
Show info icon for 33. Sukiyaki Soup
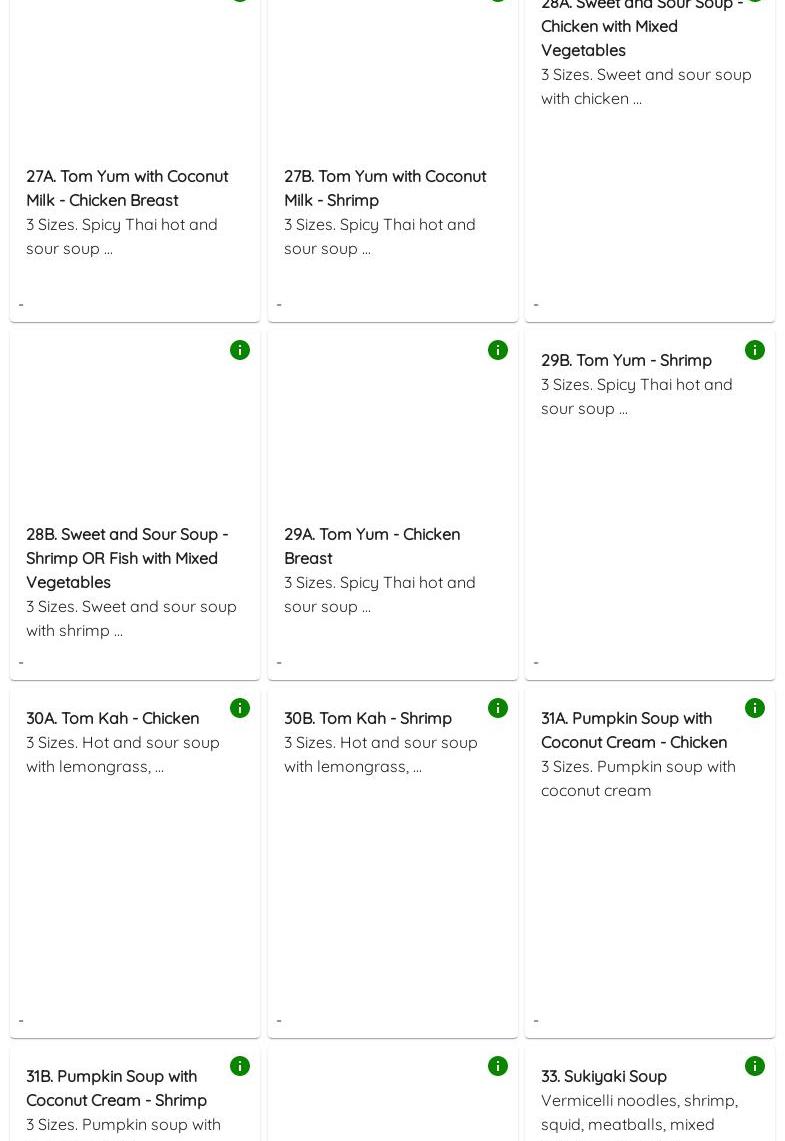coord(755,1066)
